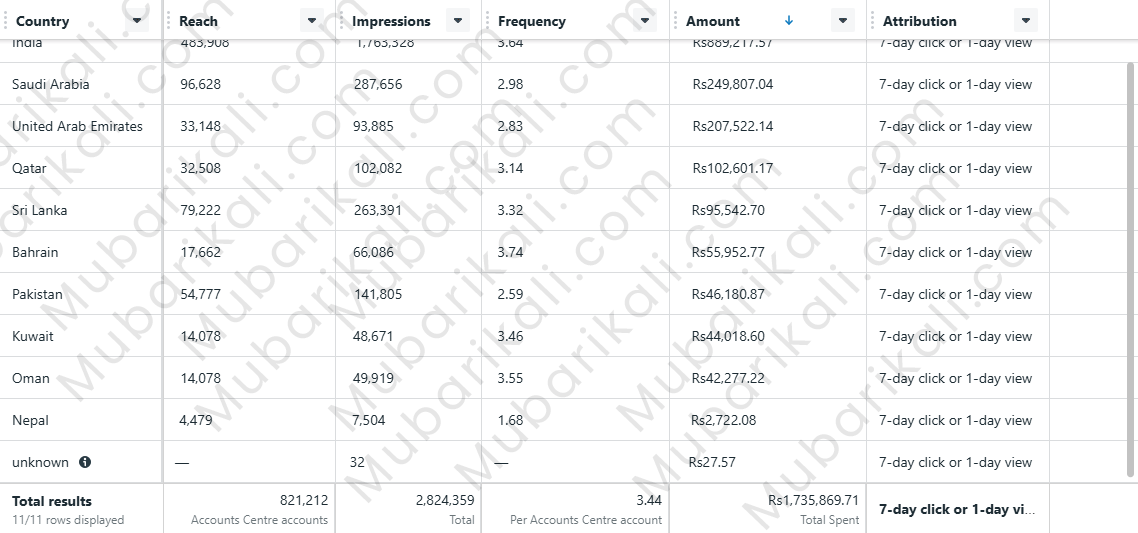
Task: Click the Reach column header label
Action: (199, 21)
